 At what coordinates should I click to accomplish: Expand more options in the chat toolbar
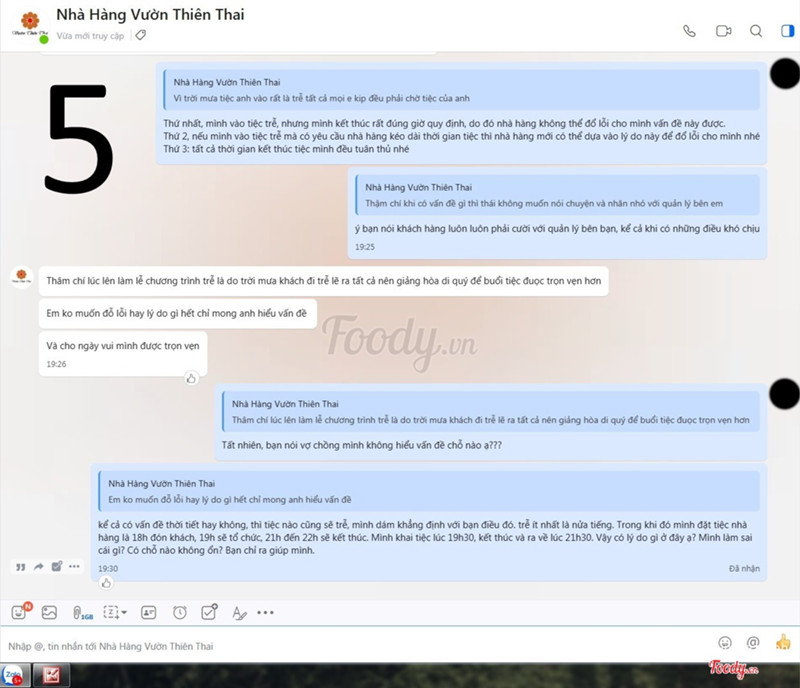265,612
